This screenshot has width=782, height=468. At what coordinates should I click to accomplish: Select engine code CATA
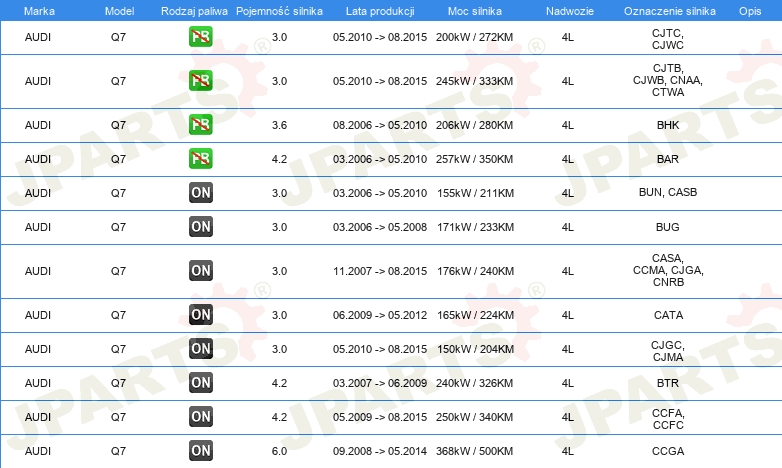668,315
